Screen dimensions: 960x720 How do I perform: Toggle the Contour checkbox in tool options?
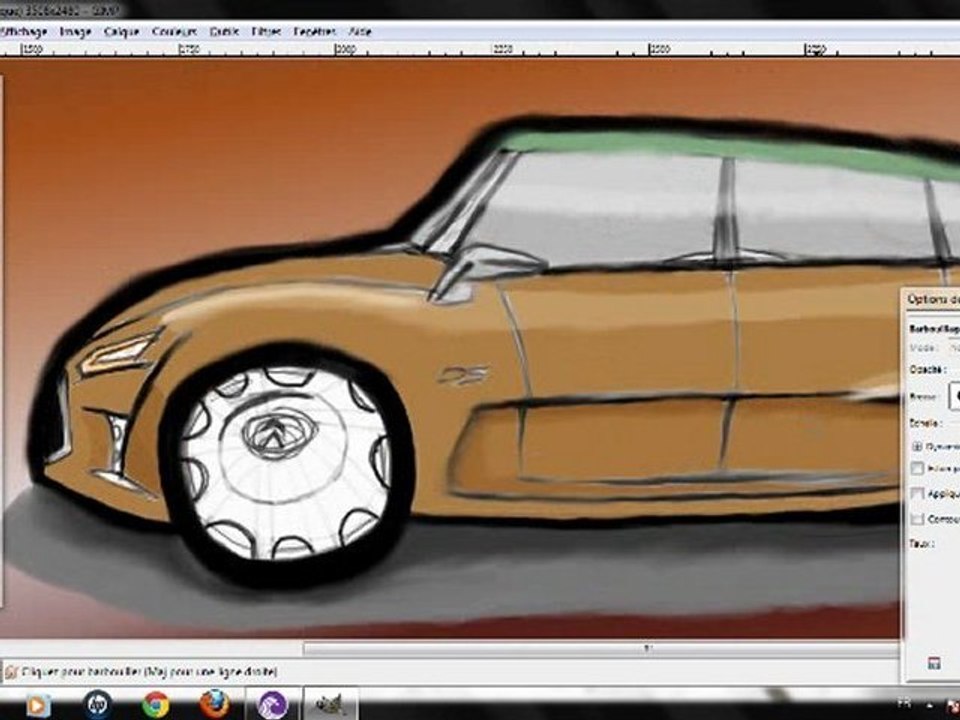pyautogui.click(x=917, y=519)
